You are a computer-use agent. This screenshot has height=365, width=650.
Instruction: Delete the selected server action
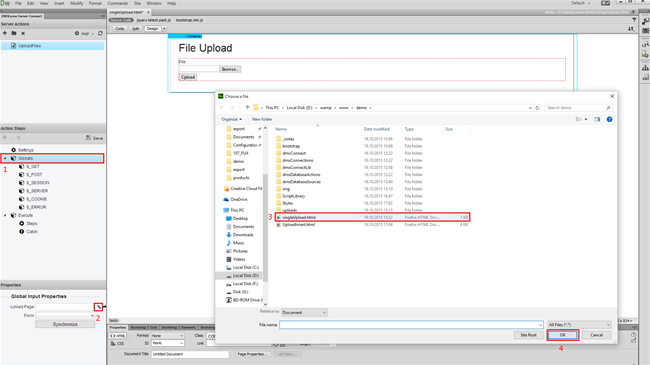click(23, 33)
